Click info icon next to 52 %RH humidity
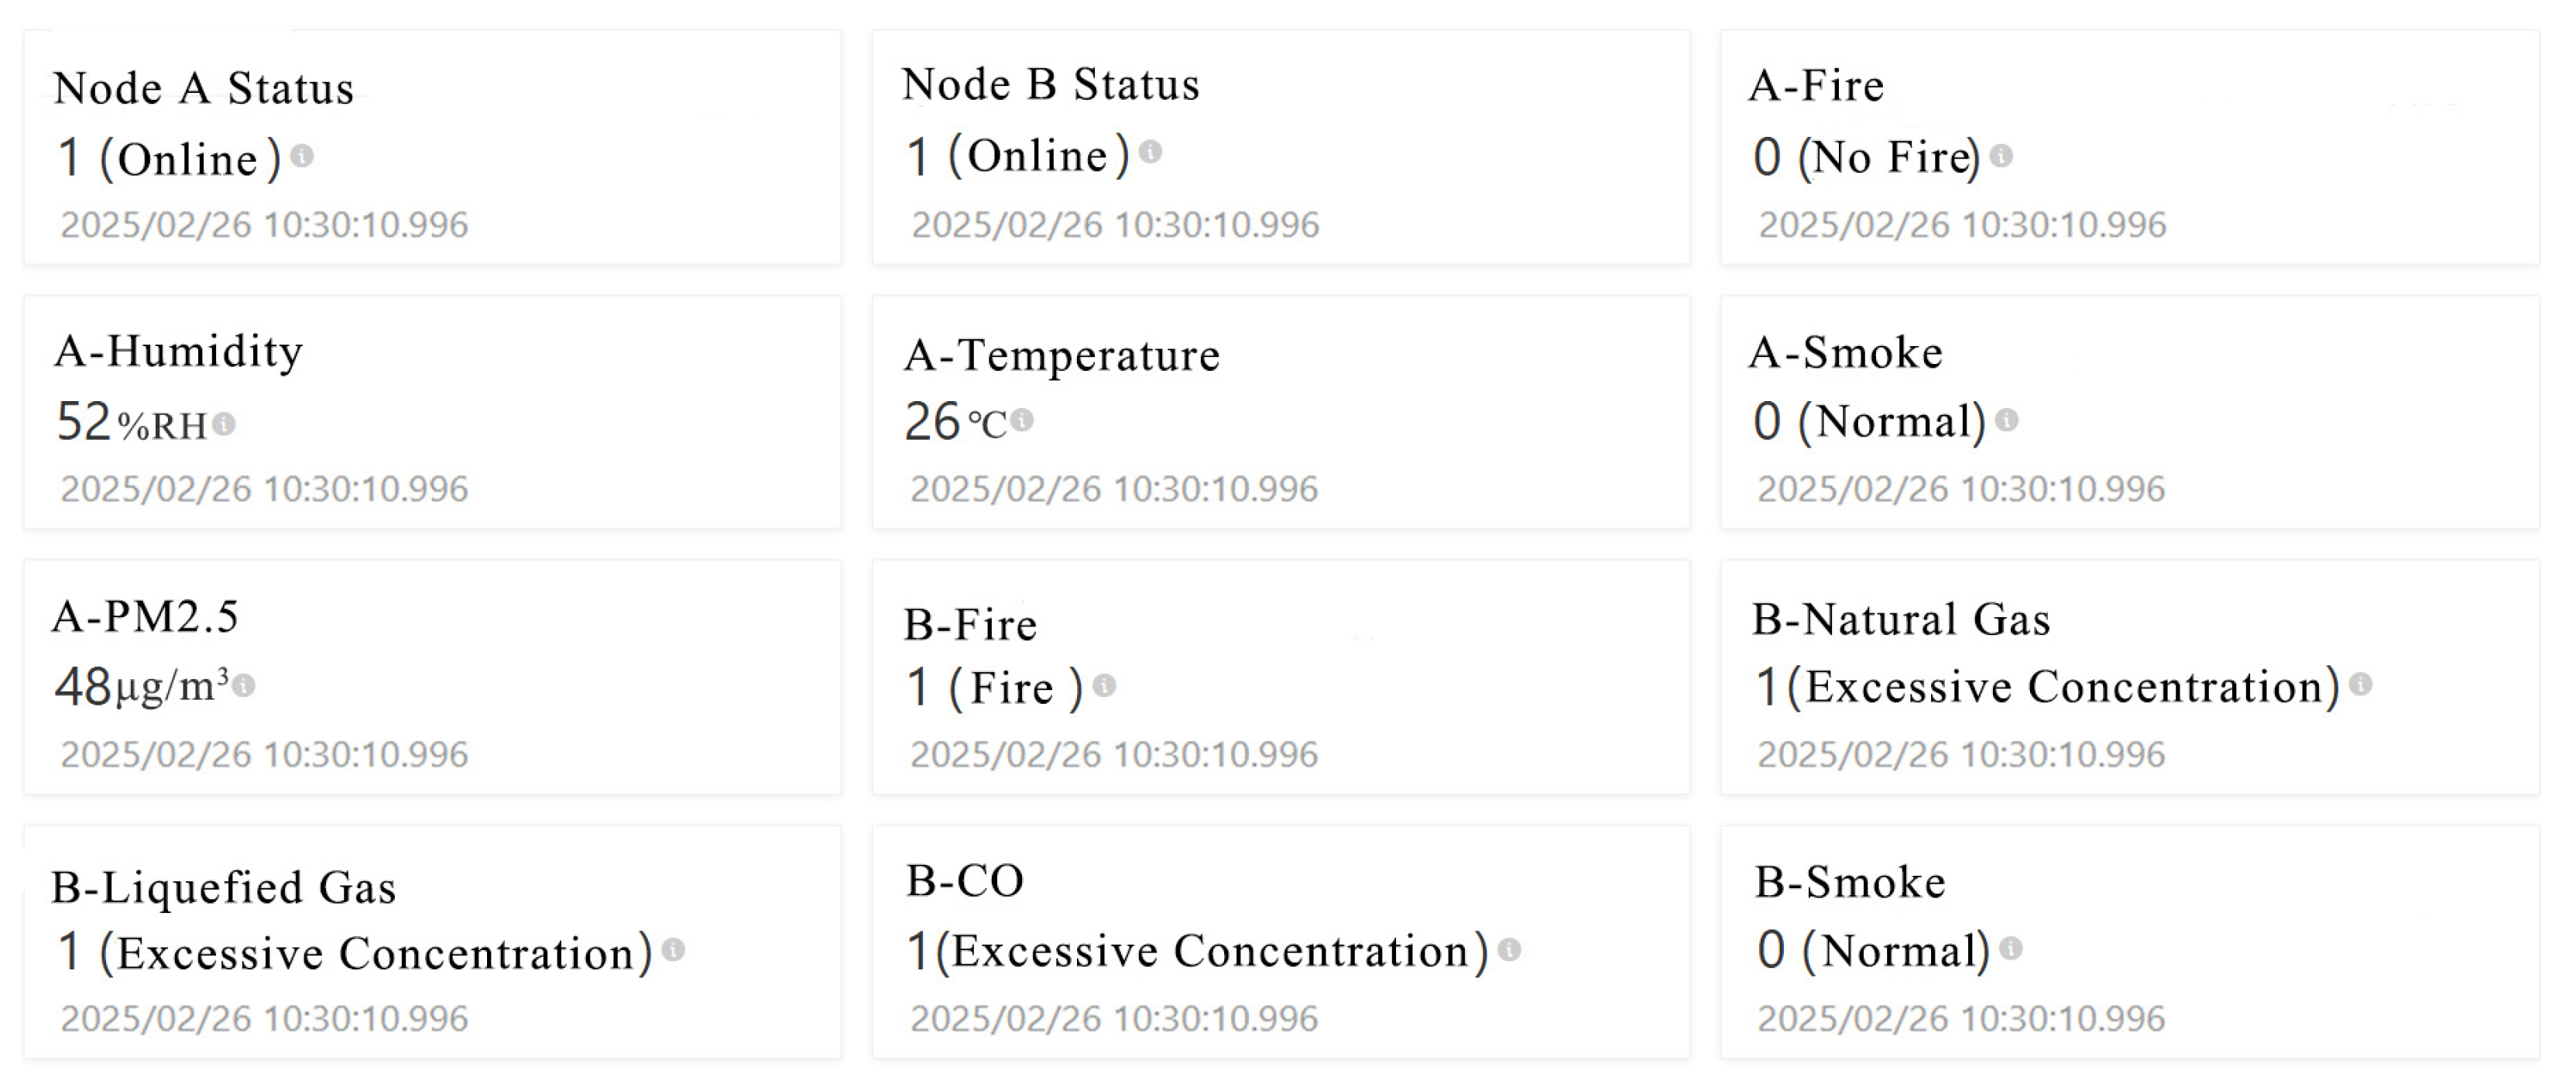This screenshot has width=2576, height=1091. click(224, 424)
